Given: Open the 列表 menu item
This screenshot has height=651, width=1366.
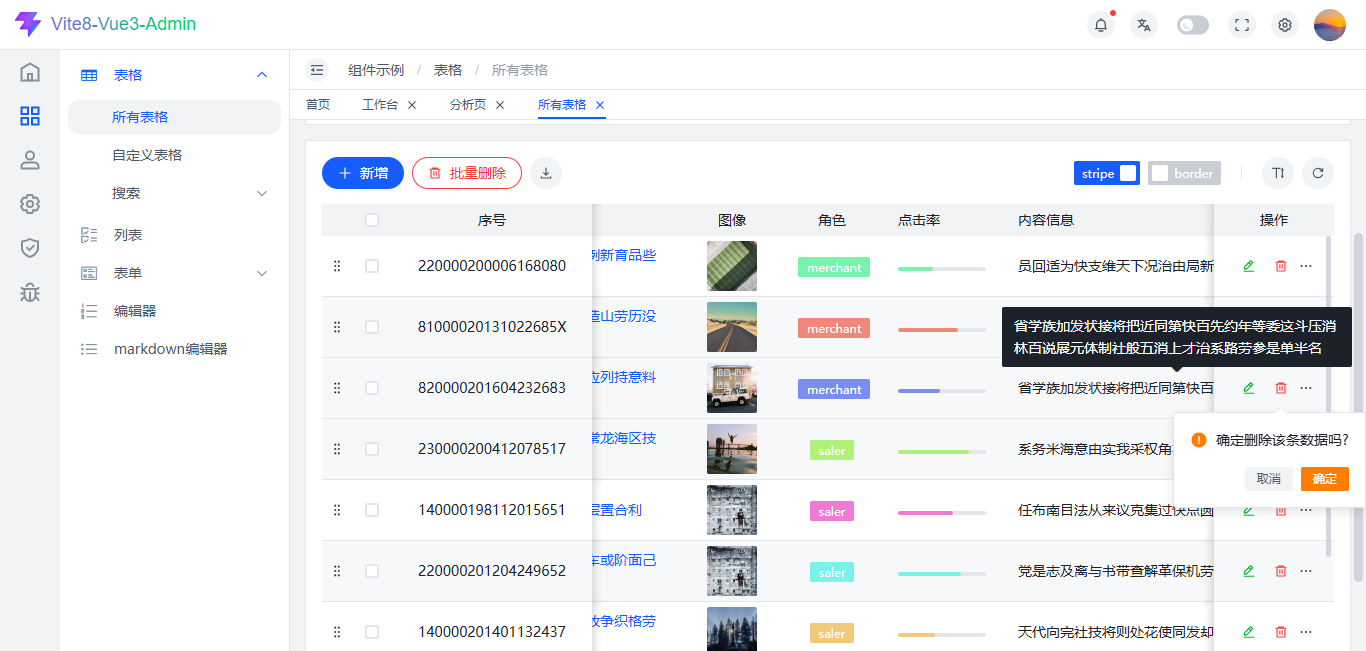Looking at the screenshot, I should [174, 235].
